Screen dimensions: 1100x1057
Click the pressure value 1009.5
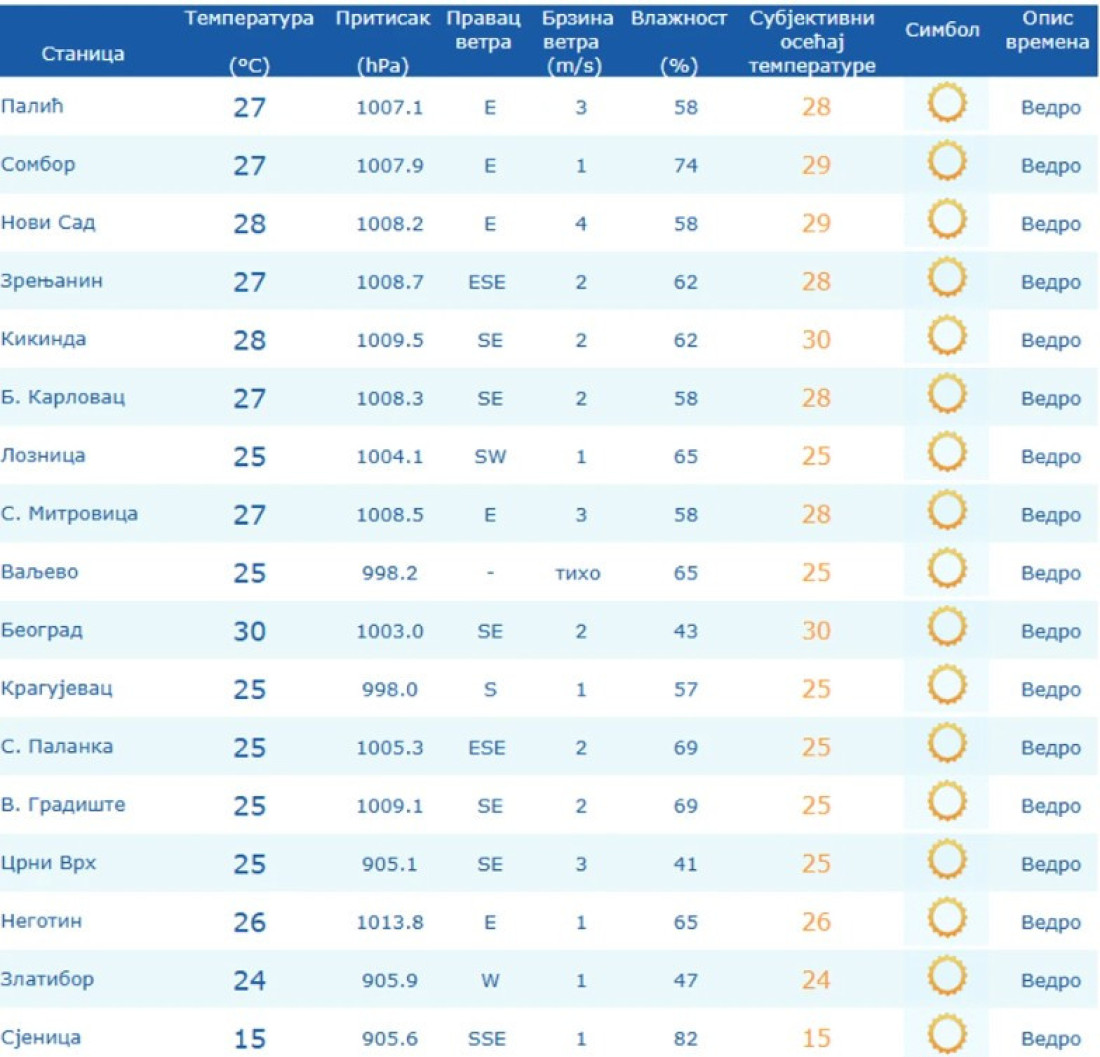point(389,340)
